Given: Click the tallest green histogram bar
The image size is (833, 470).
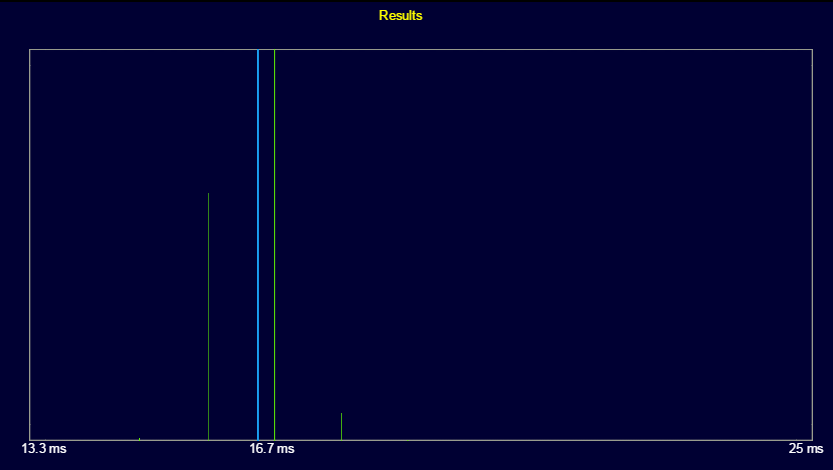Looking at the screenshot, I should pyautogui.click(x=275, y=245).
